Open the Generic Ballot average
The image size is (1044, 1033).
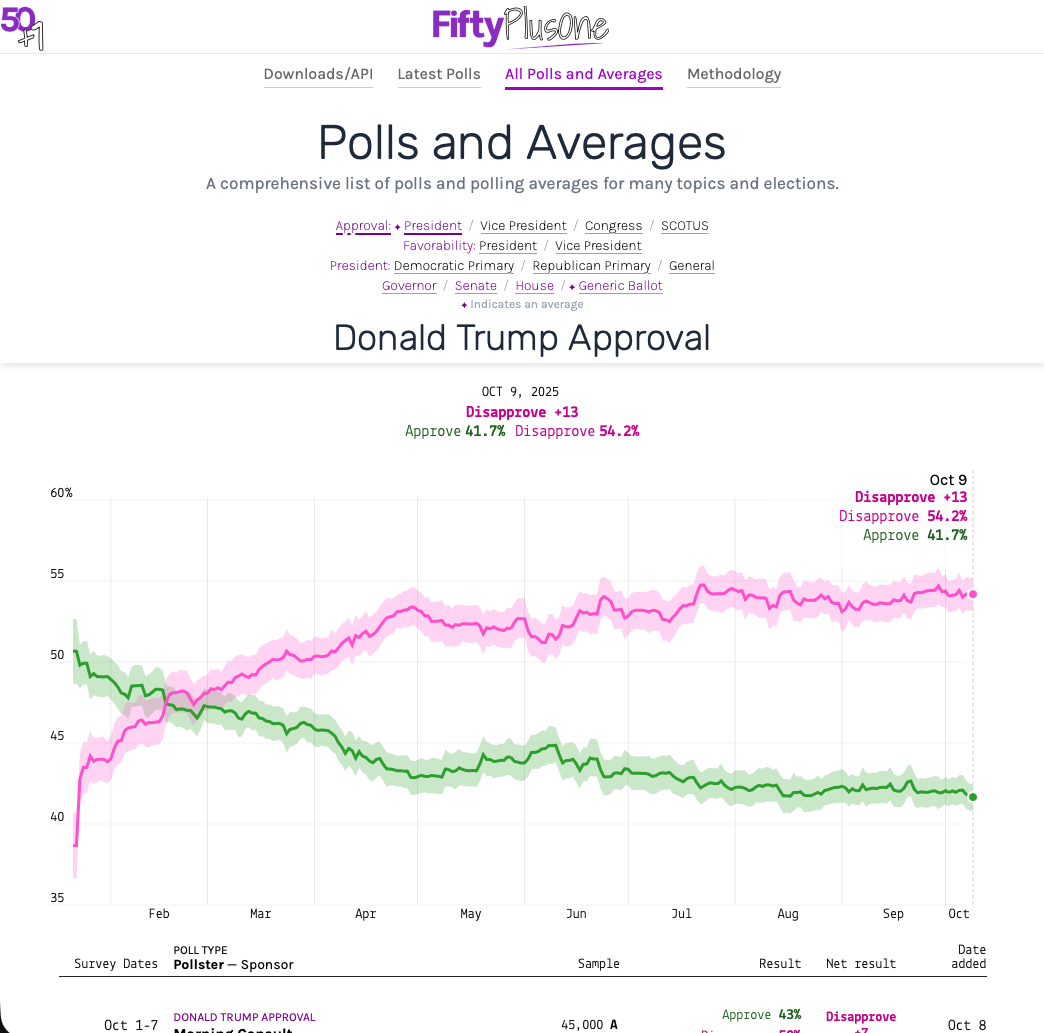pos(620,286)
